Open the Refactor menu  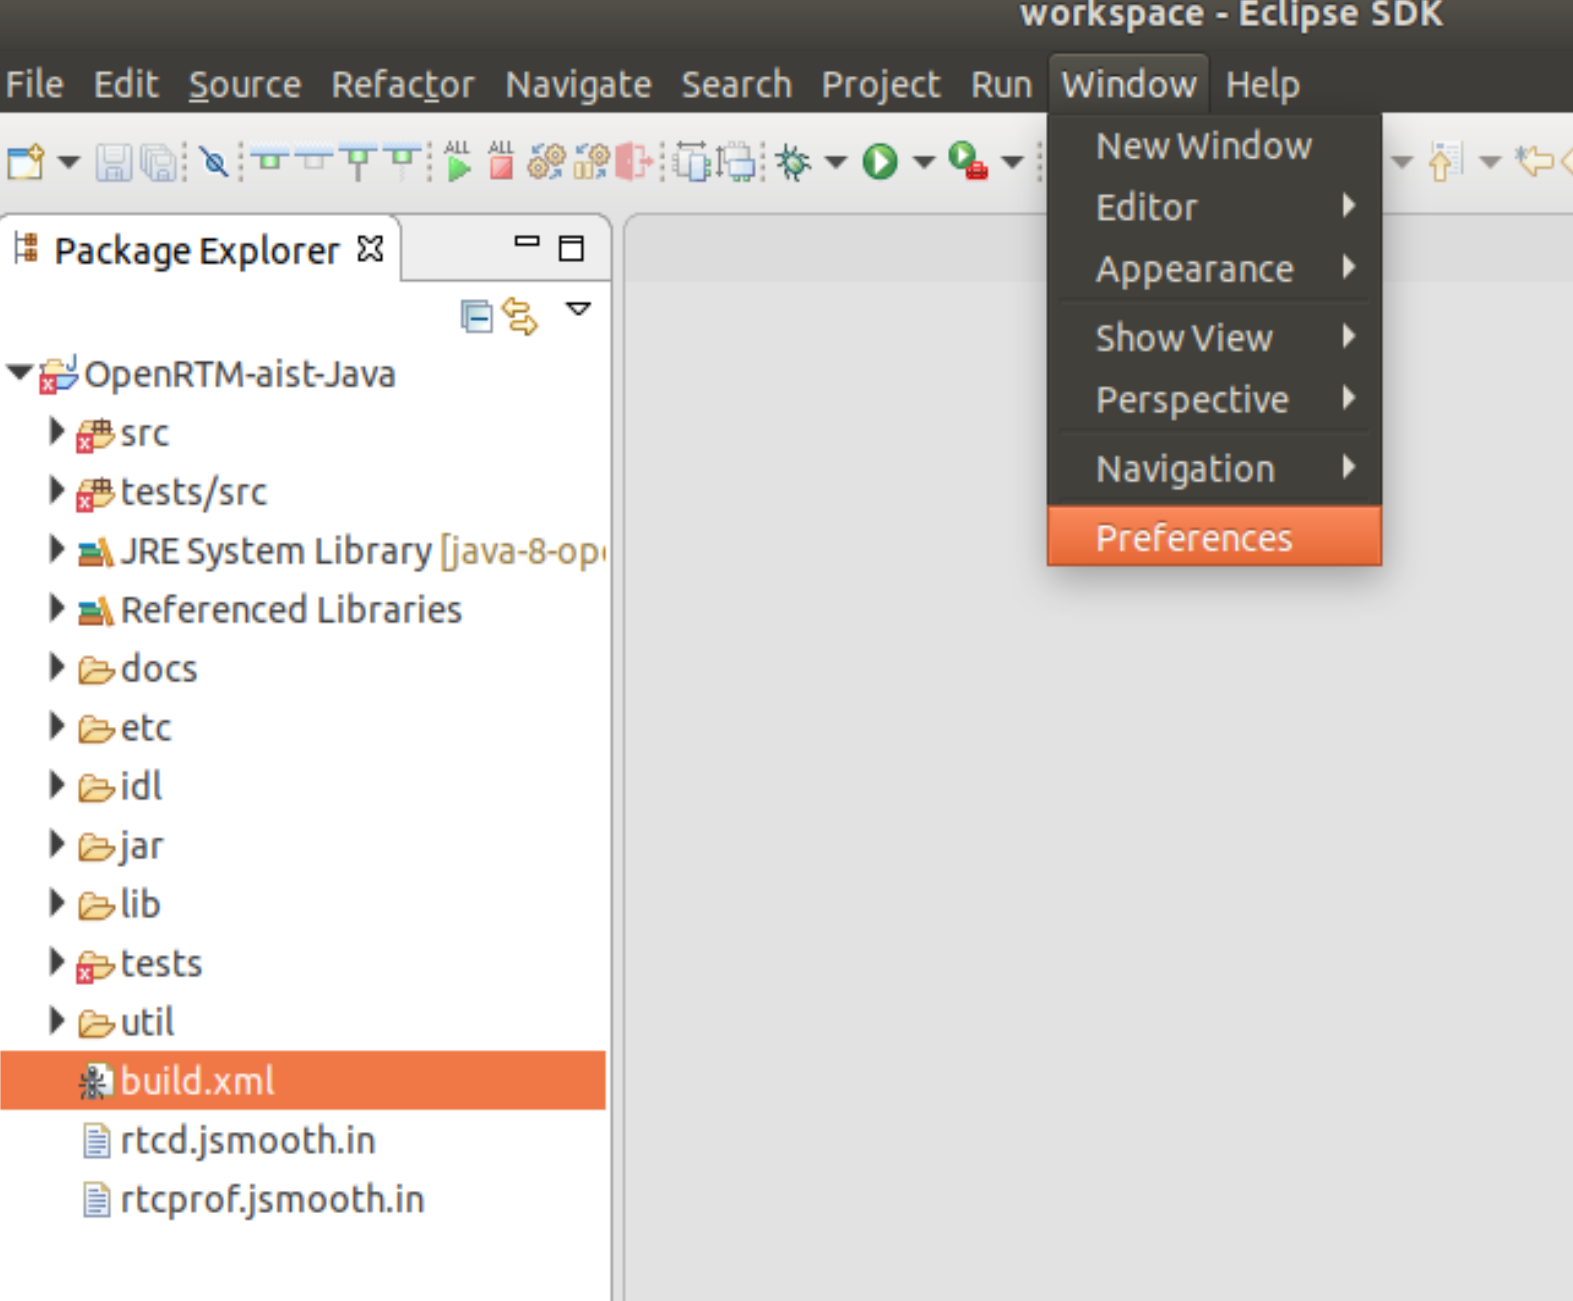[403, 84]
